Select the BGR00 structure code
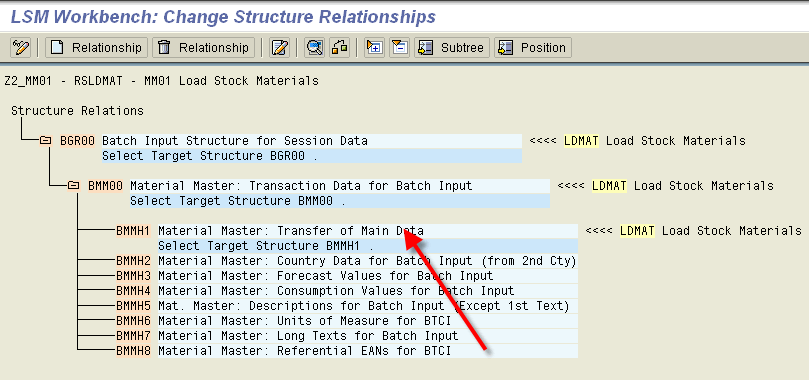Viewport: 809px width, 380px height. pos(77,141)
